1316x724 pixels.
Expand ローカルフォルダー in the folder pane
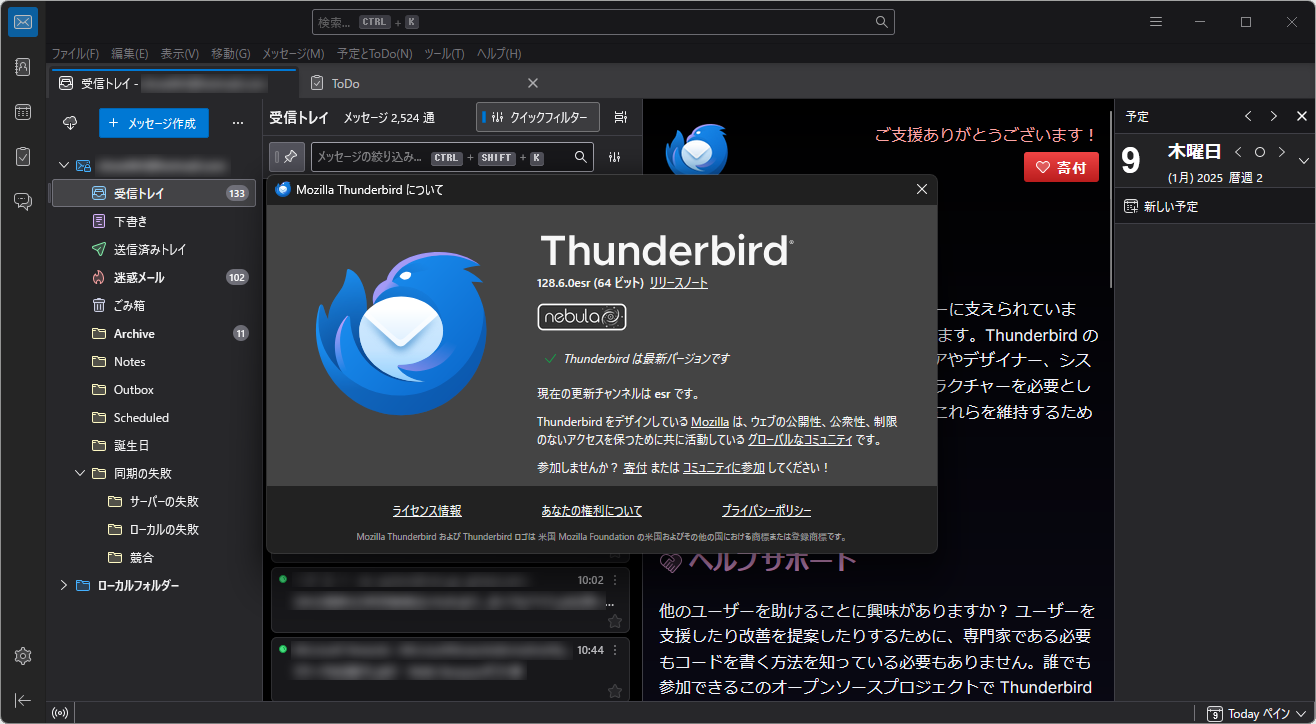[63, 585]
